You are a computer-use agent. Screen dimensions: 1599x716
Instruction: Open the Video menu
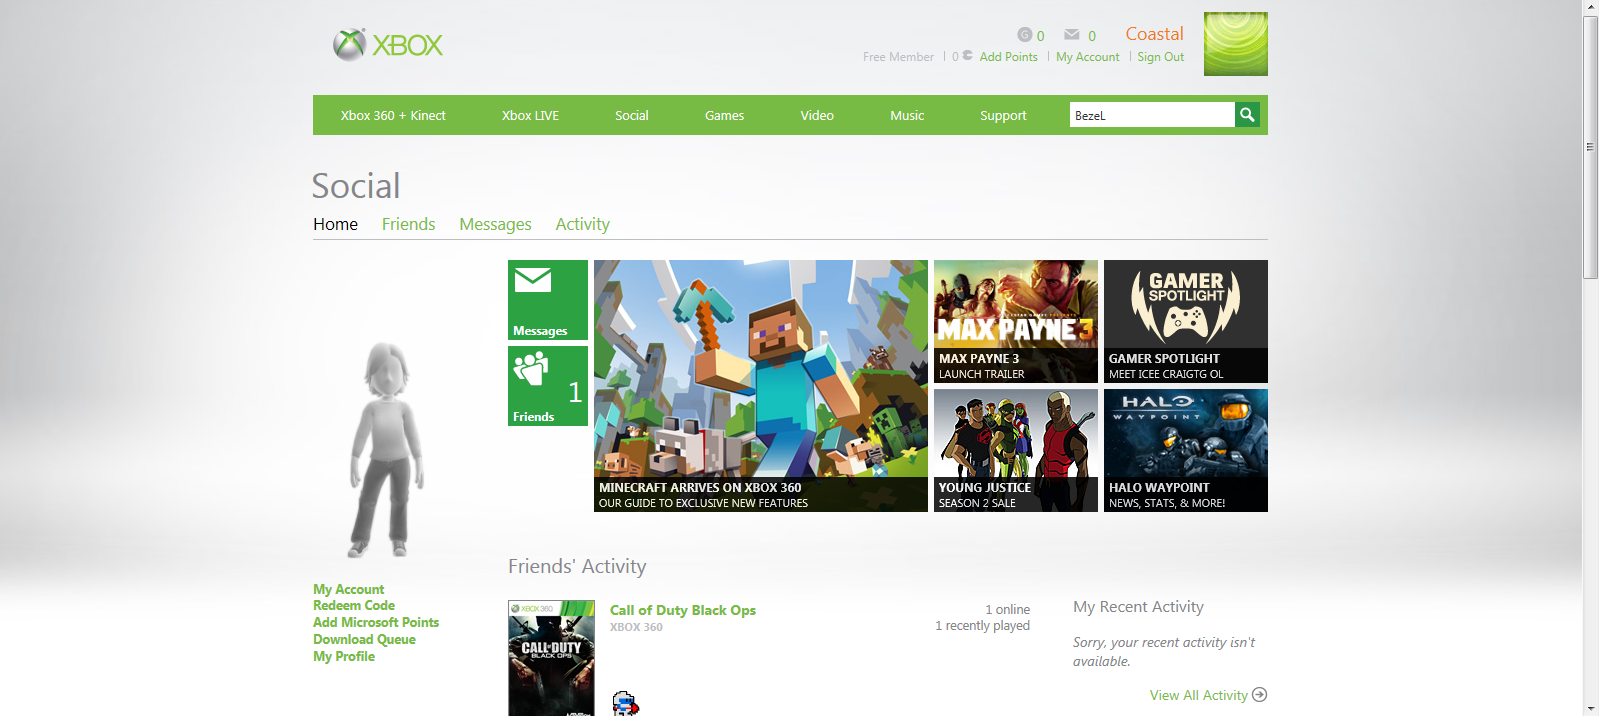[x=817, y=115]
